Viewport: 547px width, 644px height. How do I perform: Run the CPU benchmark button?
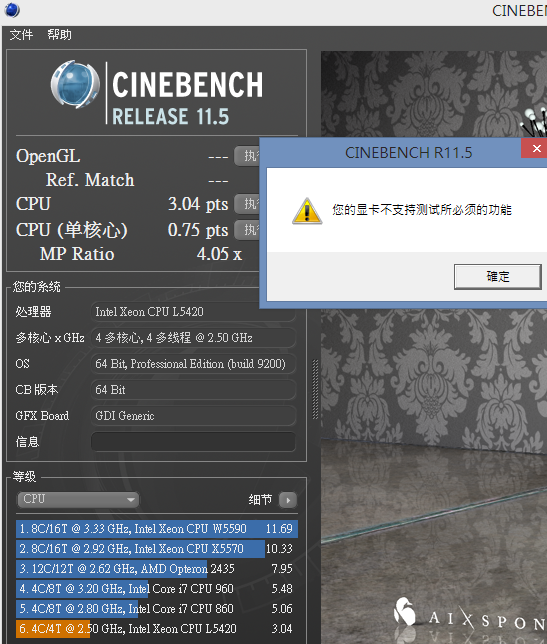tap(247, 204)
